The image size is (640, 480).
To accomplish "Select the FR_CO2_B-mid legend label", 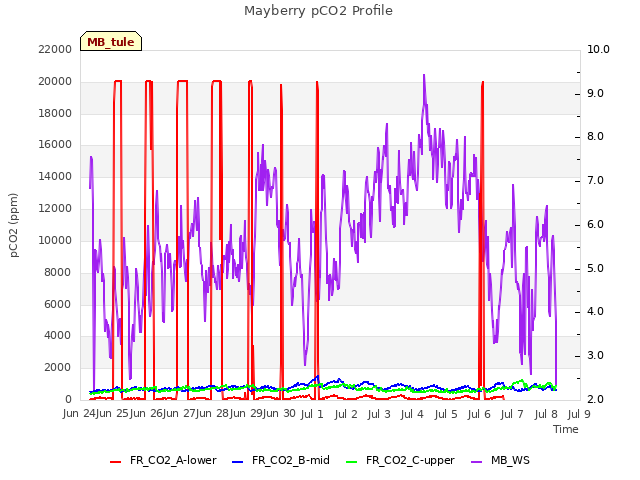I will (291, 460).
